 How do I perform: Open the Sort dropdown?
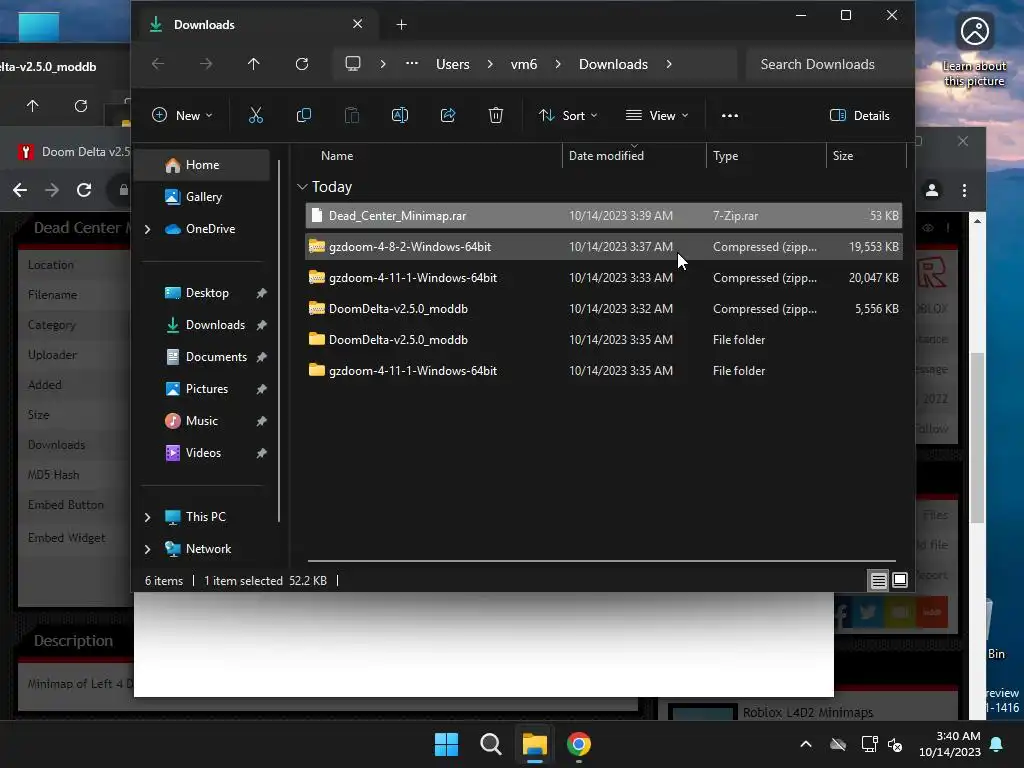[568, 116]
